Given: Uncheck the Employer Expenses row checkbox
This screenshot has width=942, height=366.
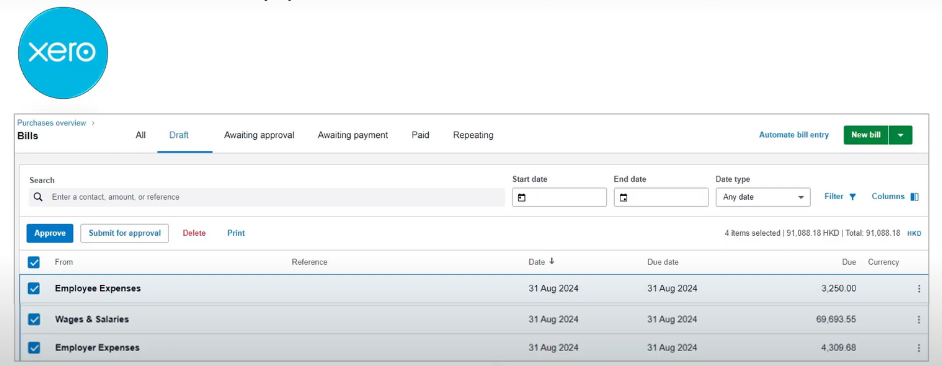Looking at the screenshot, I should click(x=34, y=347).
